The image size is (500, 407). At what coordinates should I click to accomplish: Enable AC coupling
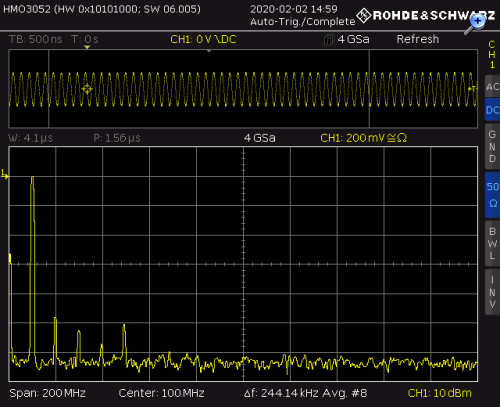click(492, 86)
